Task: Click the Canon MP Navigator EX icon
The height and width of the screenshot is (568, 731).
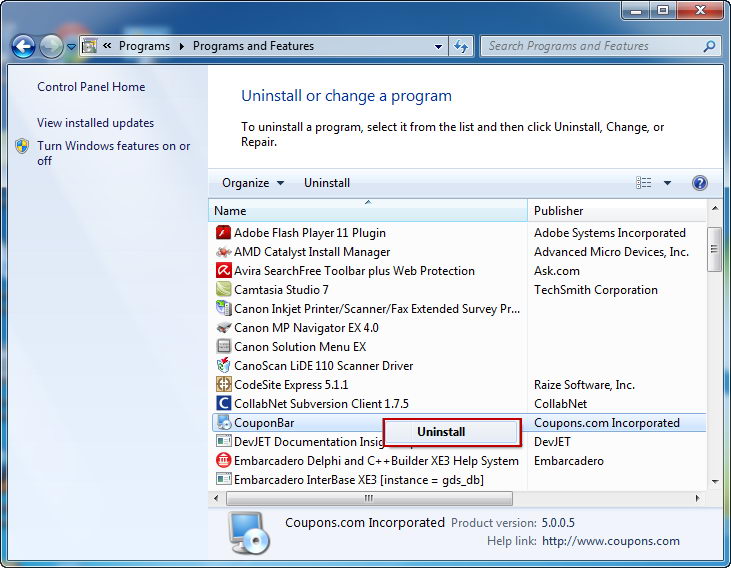Action: point(224,327)
